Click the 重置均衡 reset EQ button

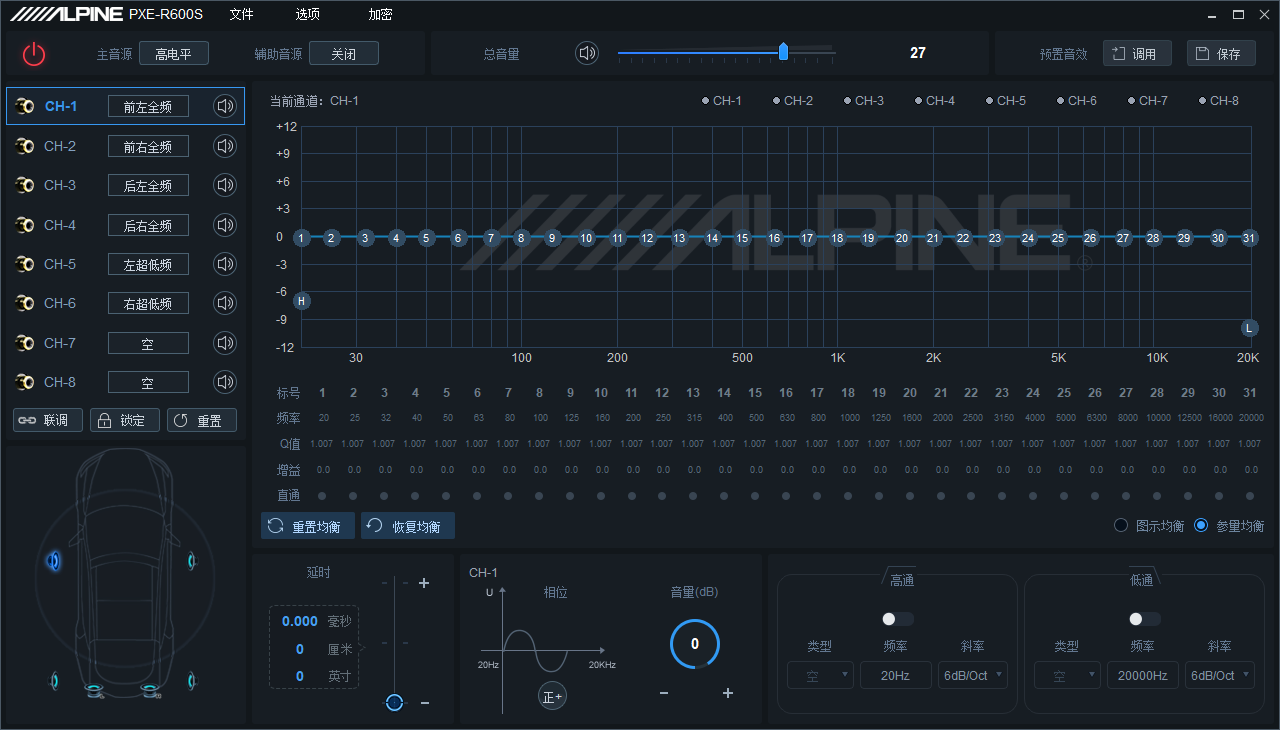click(x=308, y=526)
